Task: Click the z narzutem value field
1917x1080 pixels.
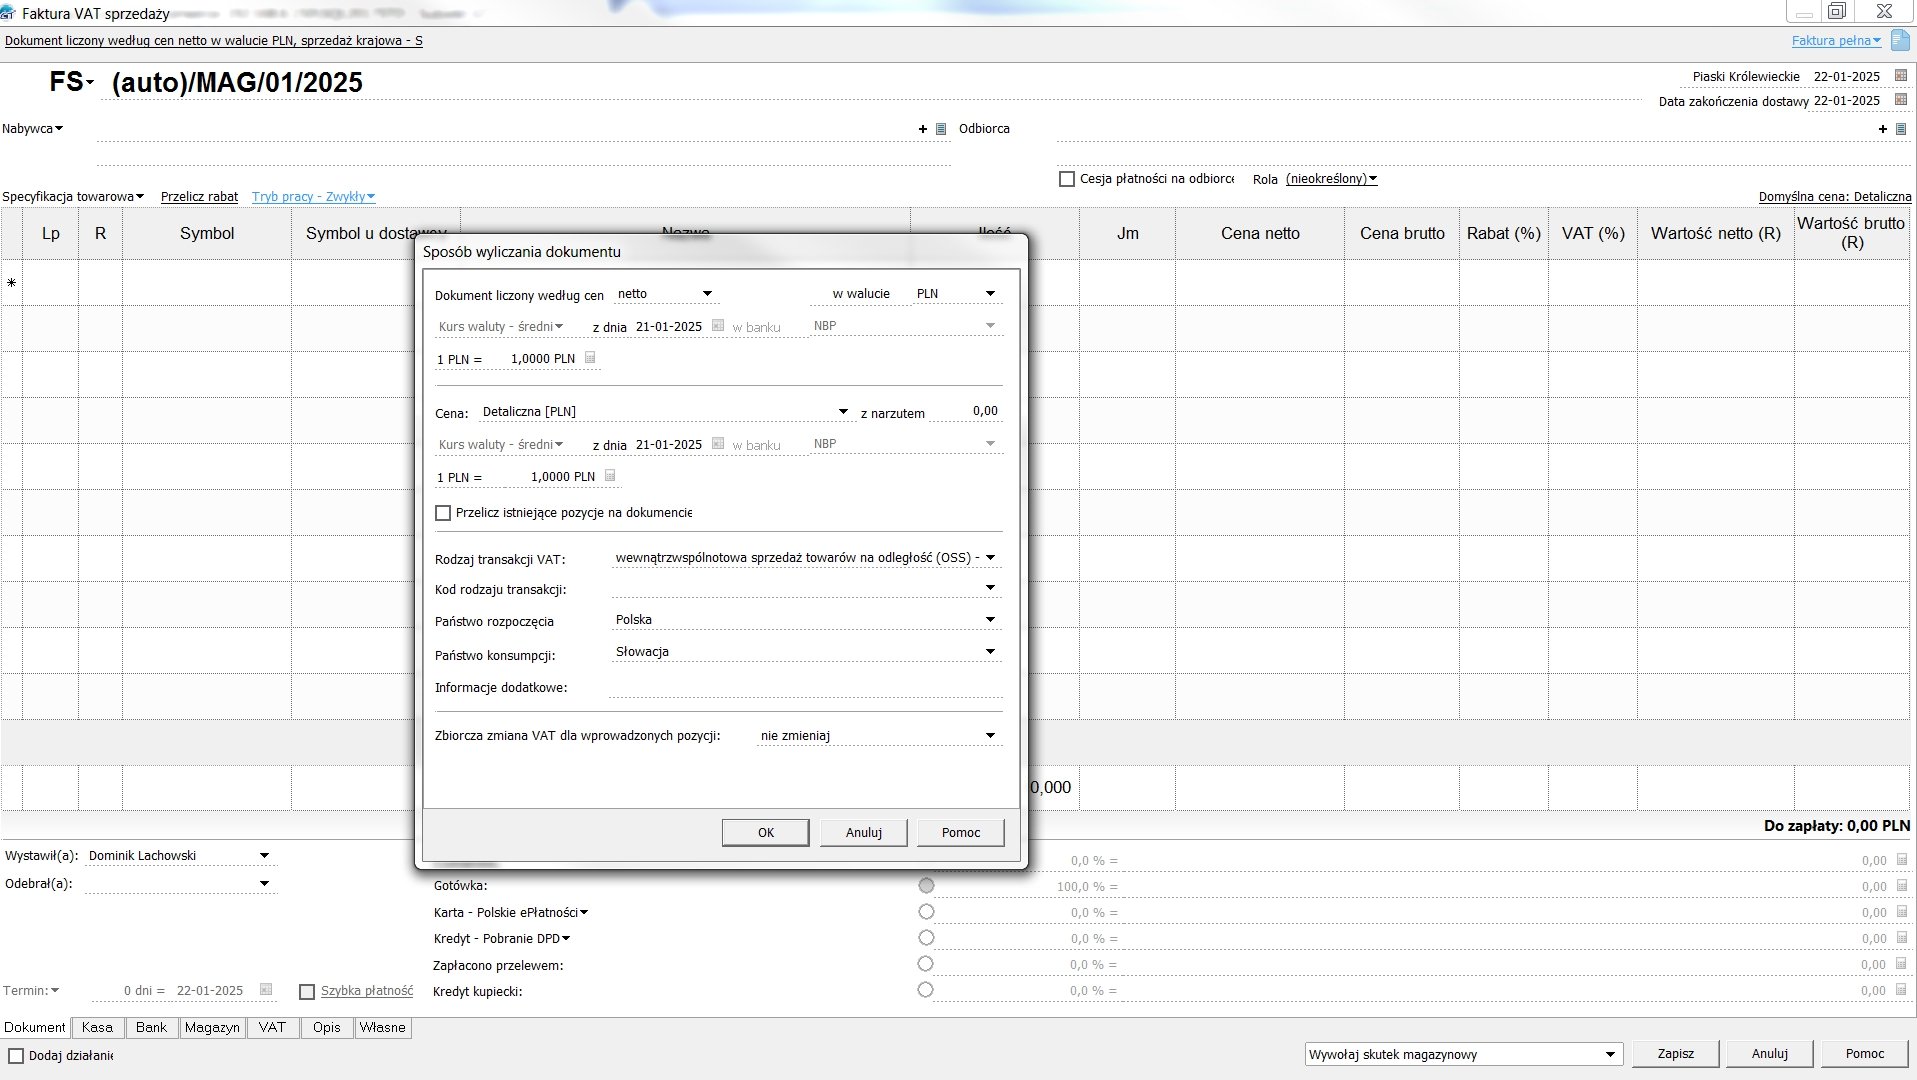Action: point(965,411)
